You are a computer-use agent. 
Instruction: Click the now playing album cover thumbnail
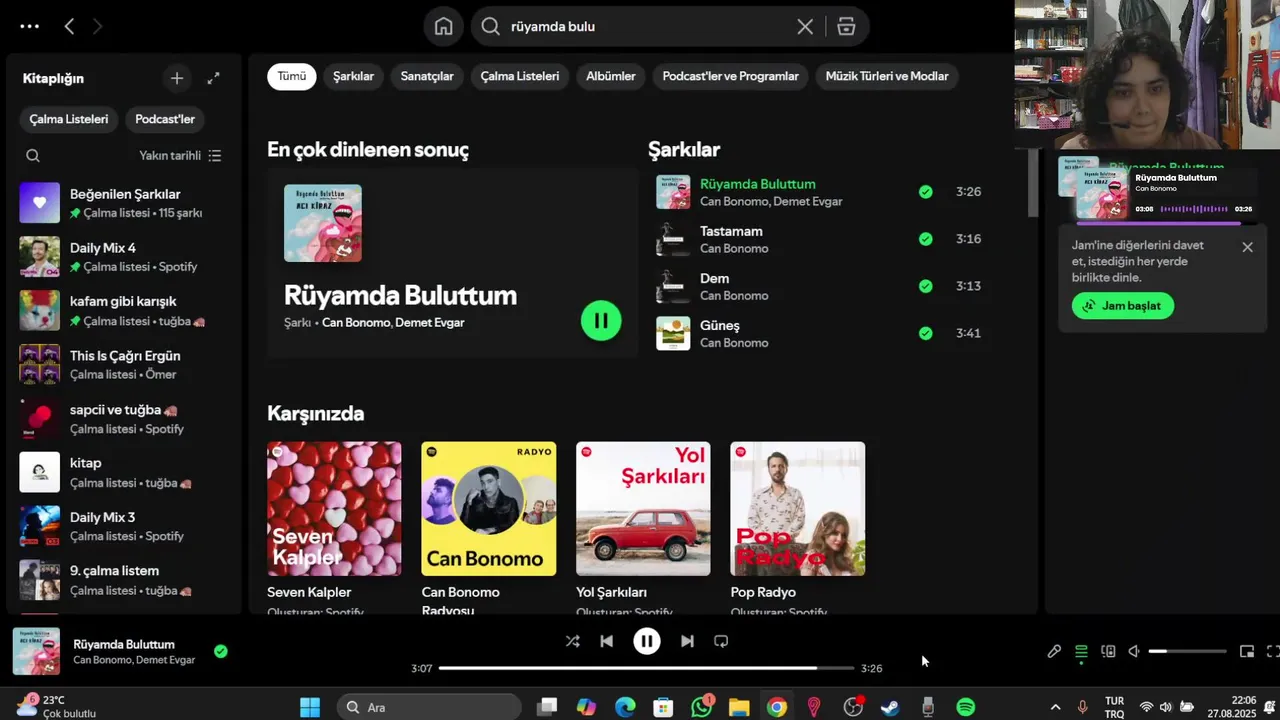pyautogui.click(x=36, y=651)
